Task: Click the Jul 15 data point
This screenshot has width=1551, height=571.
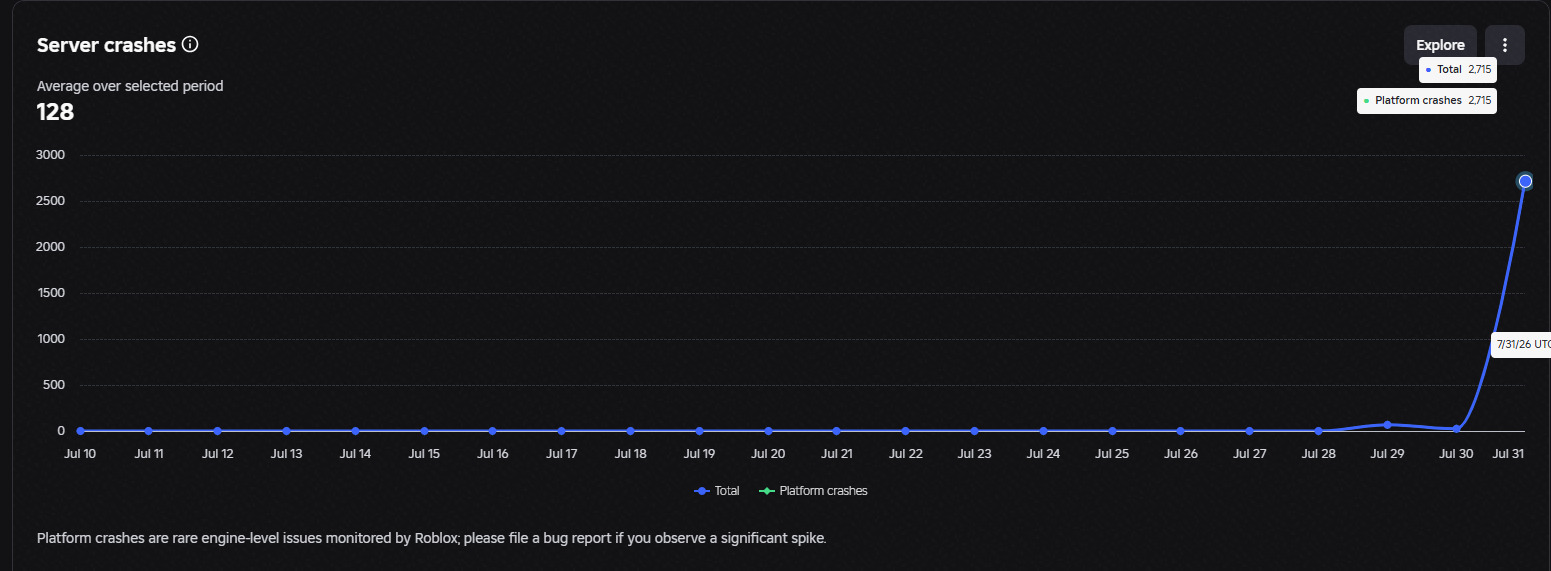Action: click(424, 431)
